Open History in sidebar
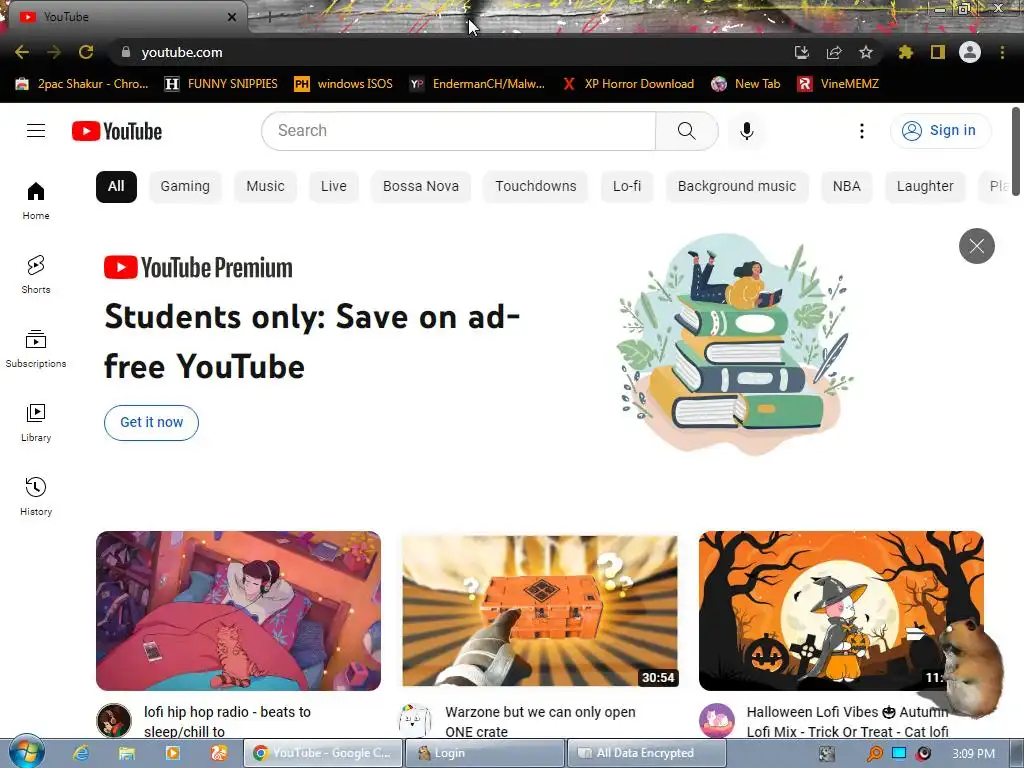 36,496
